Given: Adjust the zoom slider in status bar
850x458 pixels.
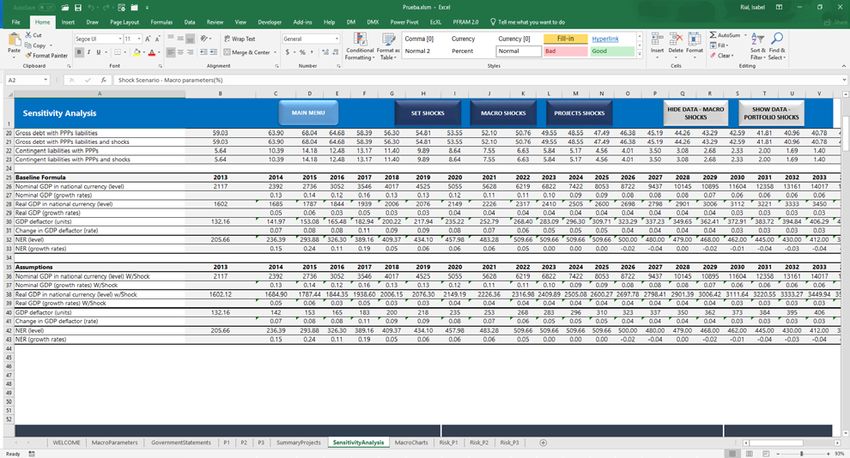Looking at the screenshot, I should click(x=802, y=454).
